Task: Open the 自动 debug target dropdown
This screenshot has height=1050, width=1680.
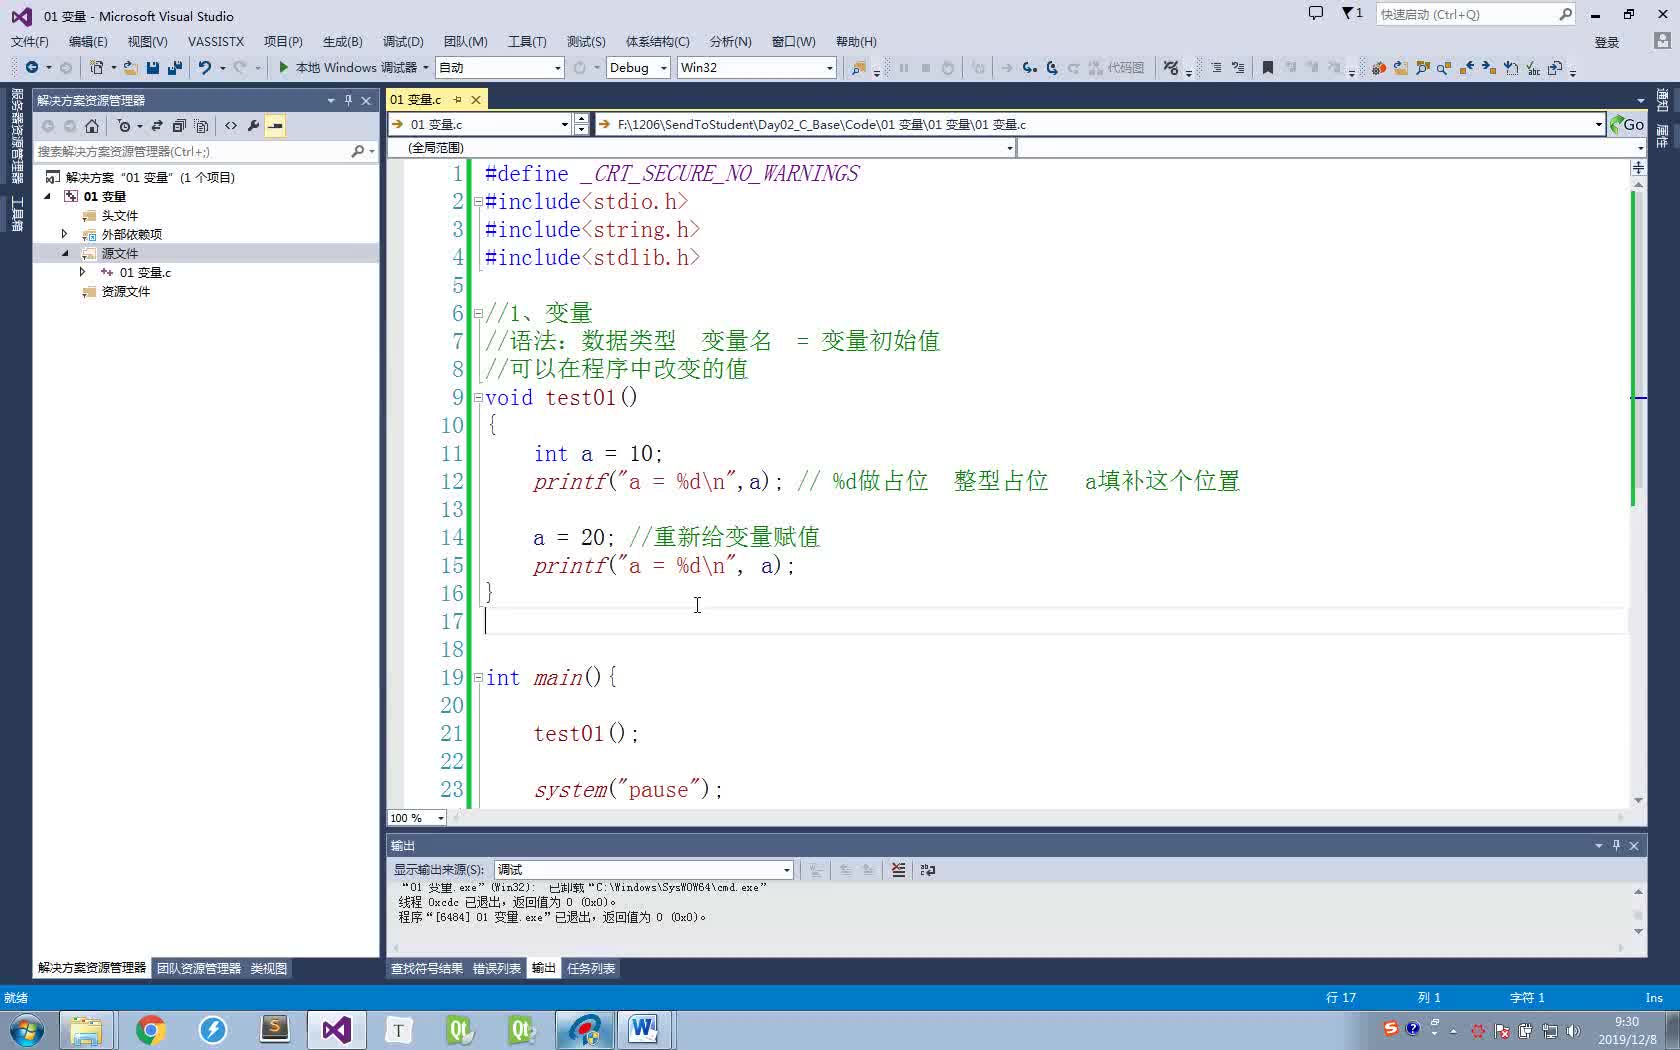Action: [x=557, y=67]
